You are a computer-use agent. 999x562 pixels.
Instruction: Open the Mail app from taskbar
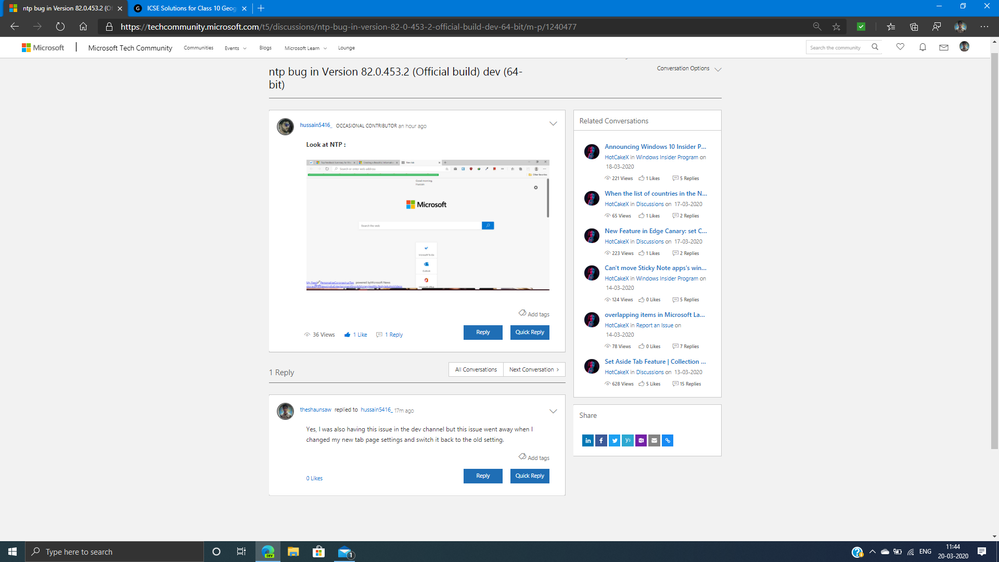pyautogui.click(x=345, y=552)
